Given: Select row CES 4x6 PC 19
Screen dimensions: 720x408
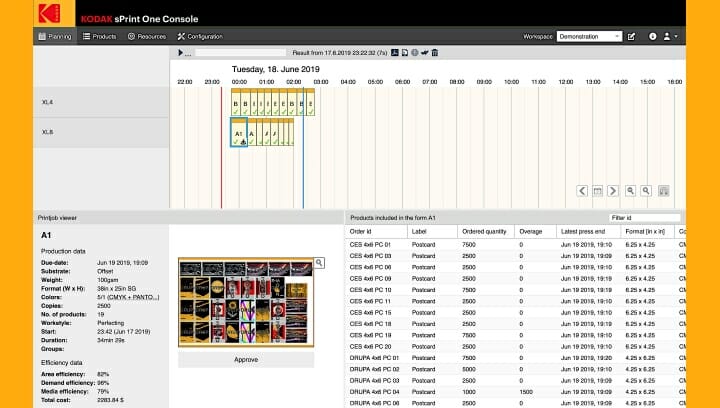Looking at the screenshot, I should [515, 335].
